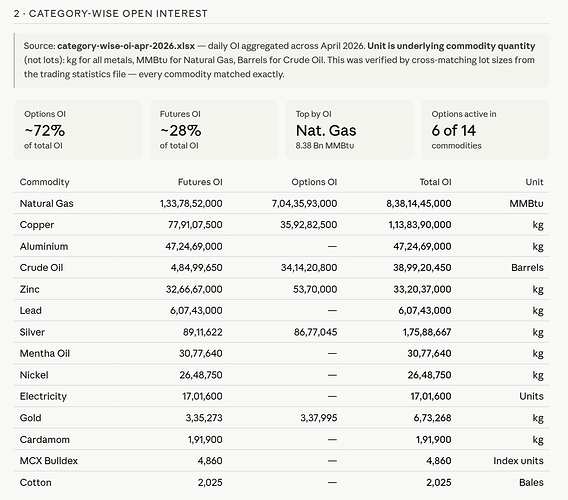Click the Electricity row Units cell
The width and height of the screenshot is (568, 500).
531,396
